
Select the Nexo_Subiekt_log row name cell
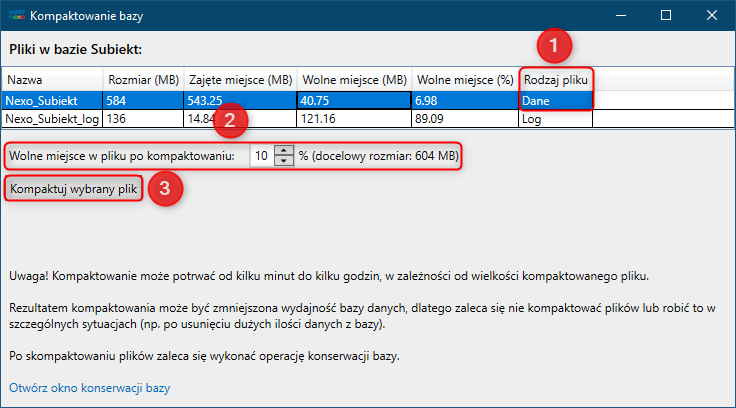(x=52, y=119)
